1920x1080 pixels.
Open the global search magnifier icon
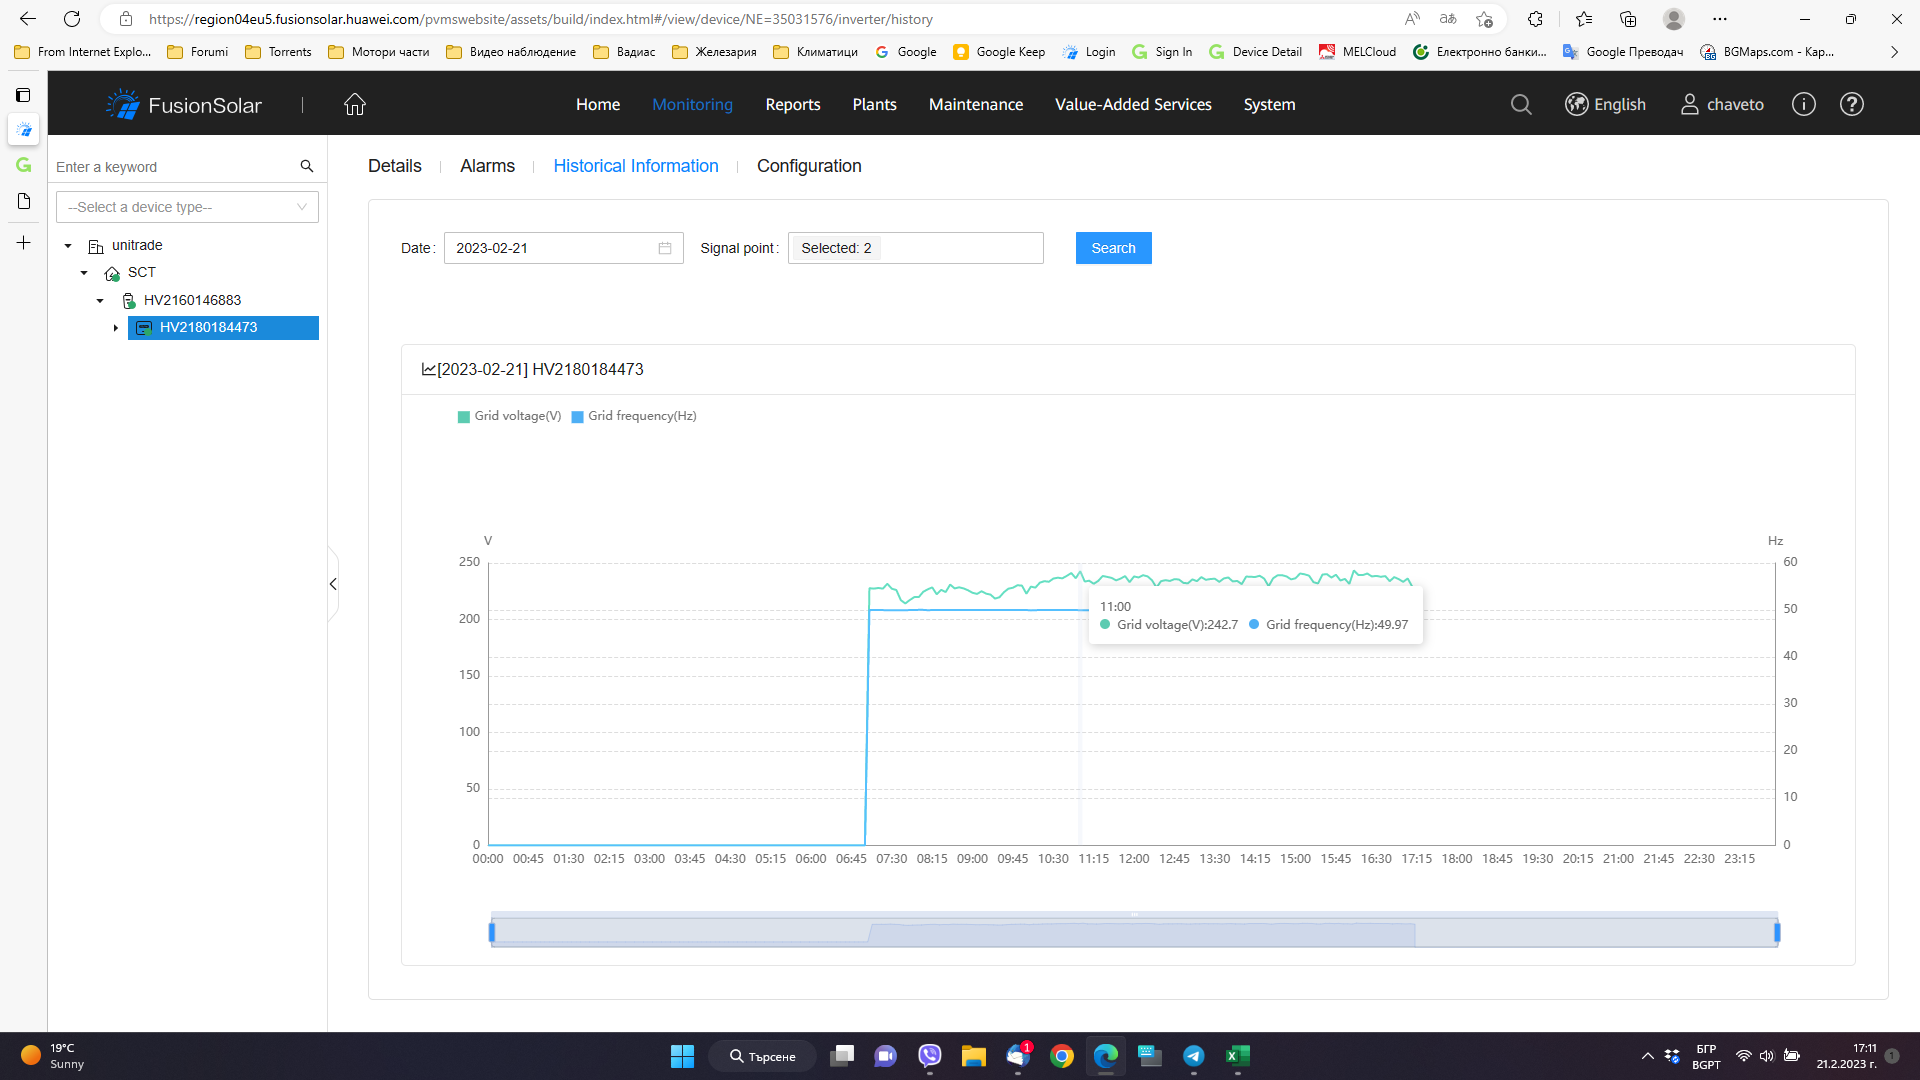pos(1521,104)
